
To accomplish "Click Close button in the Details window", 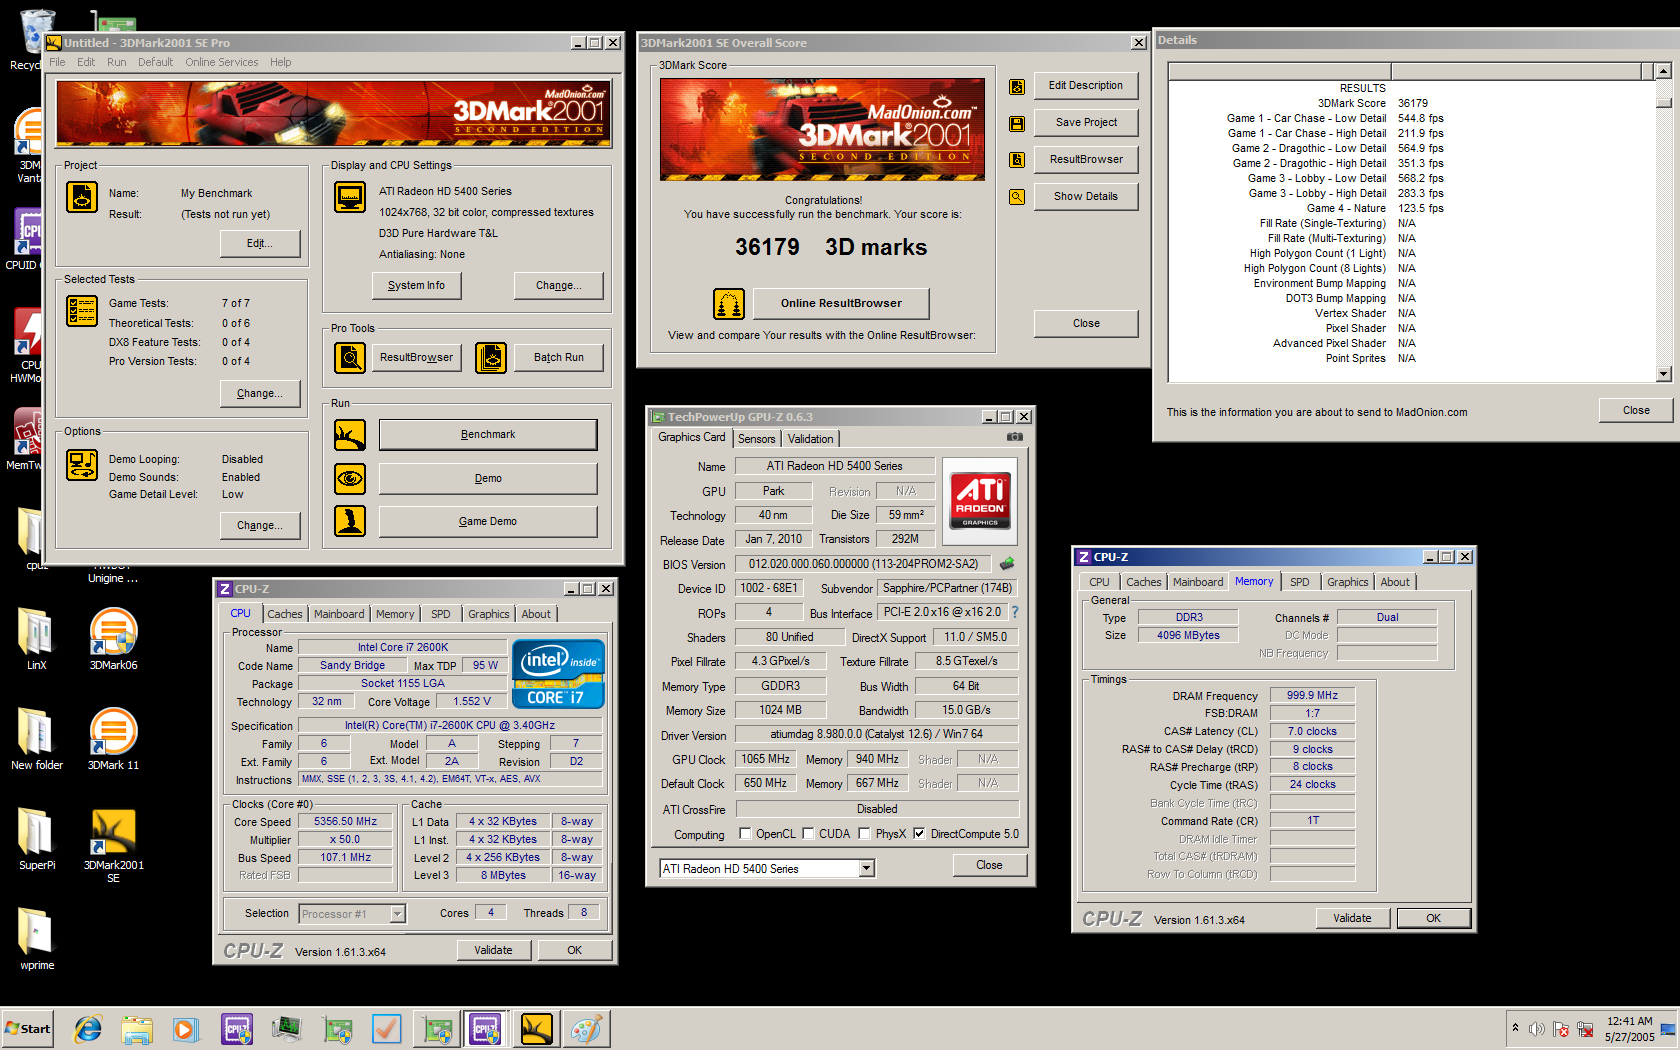I will point(1636,411).
